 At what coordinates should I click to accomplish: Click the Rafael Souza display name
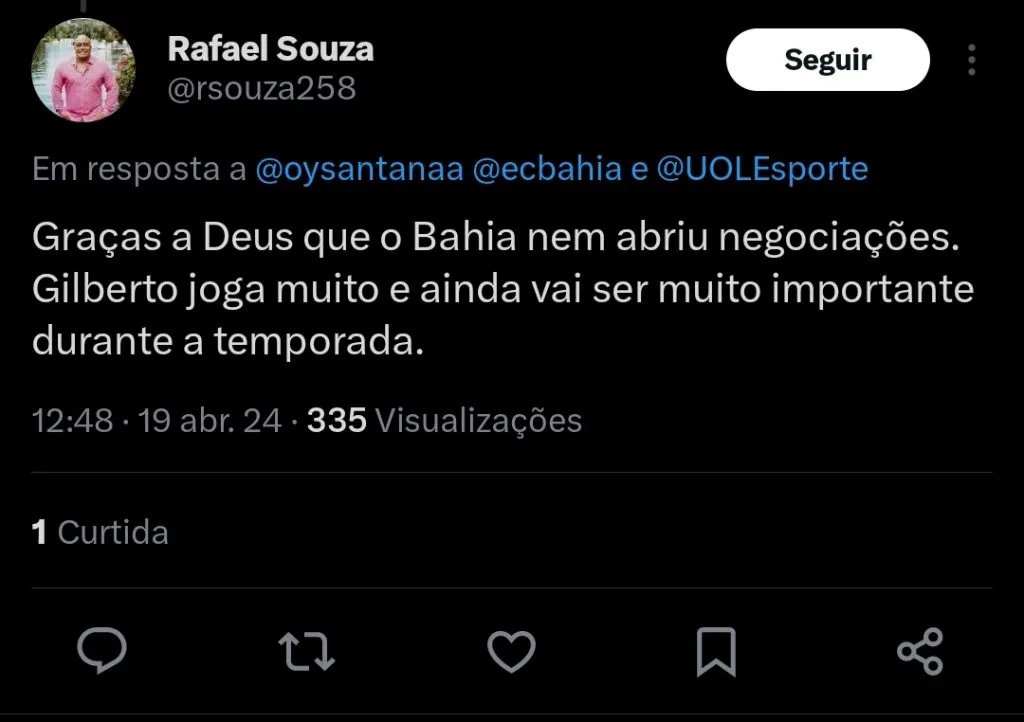point(270,48)
